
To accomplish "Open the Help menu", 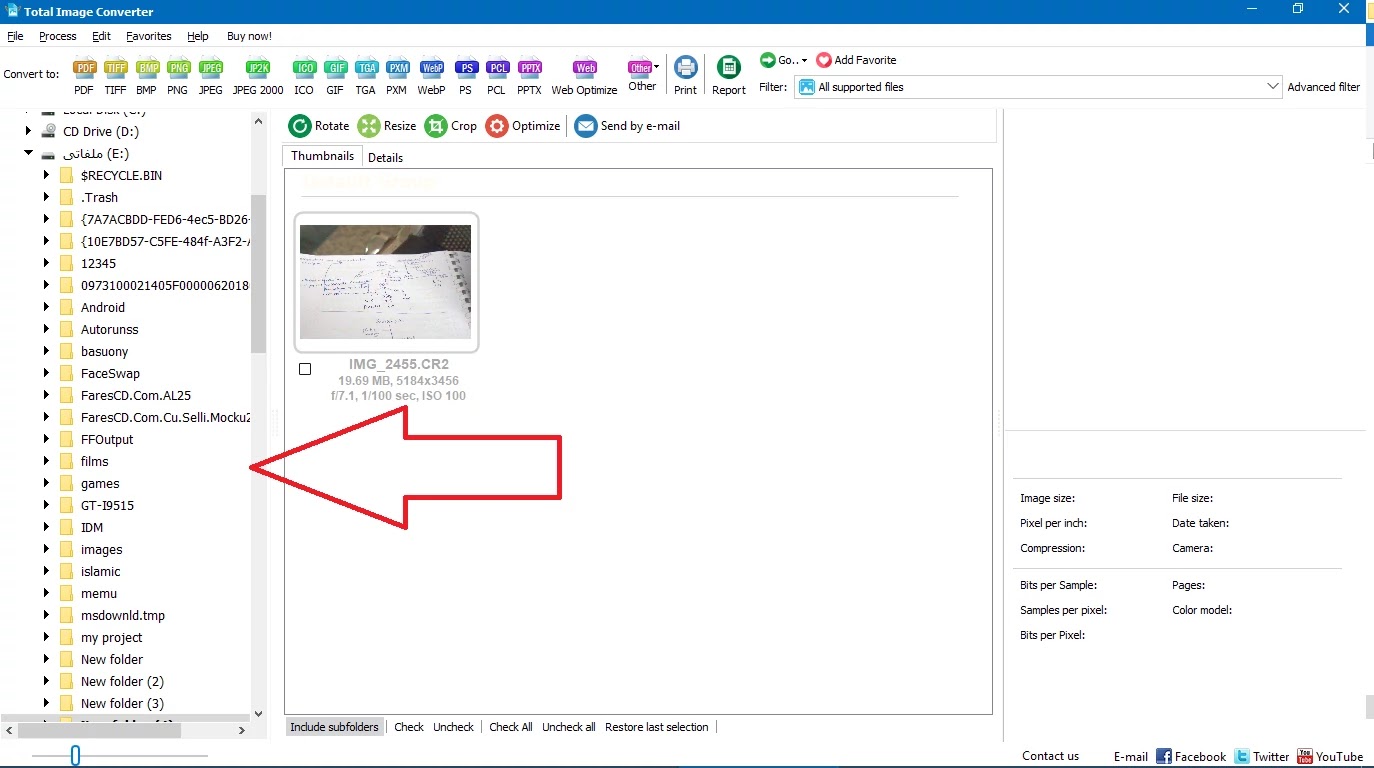I will [198, 36].
